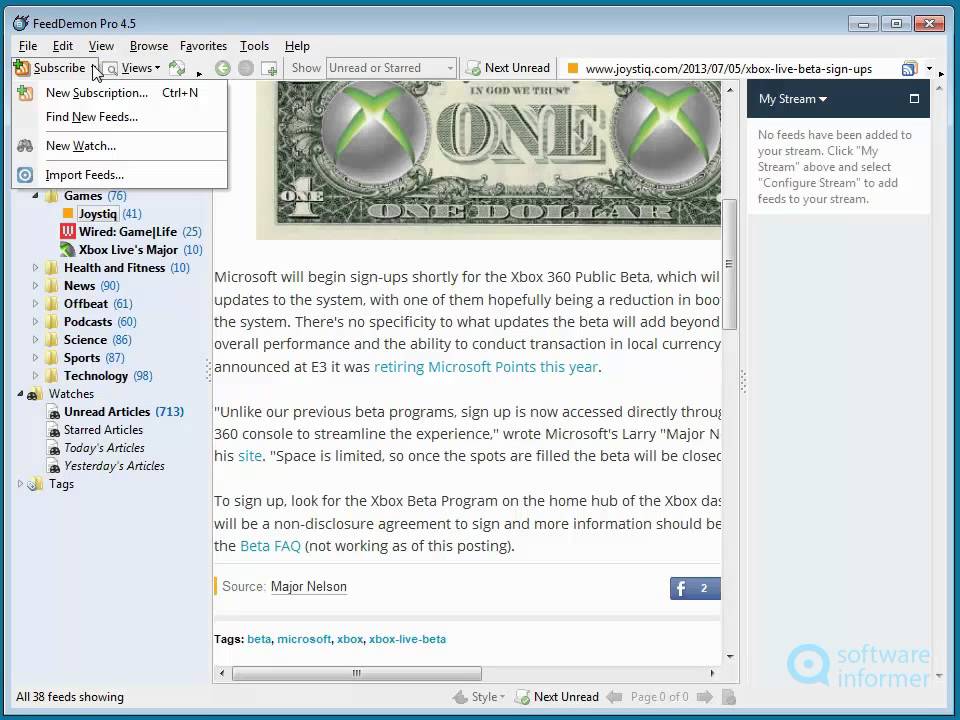This screenshot has width=960, height=720.
Task: Click the orange site favicon in address bar
Action: 572,68
